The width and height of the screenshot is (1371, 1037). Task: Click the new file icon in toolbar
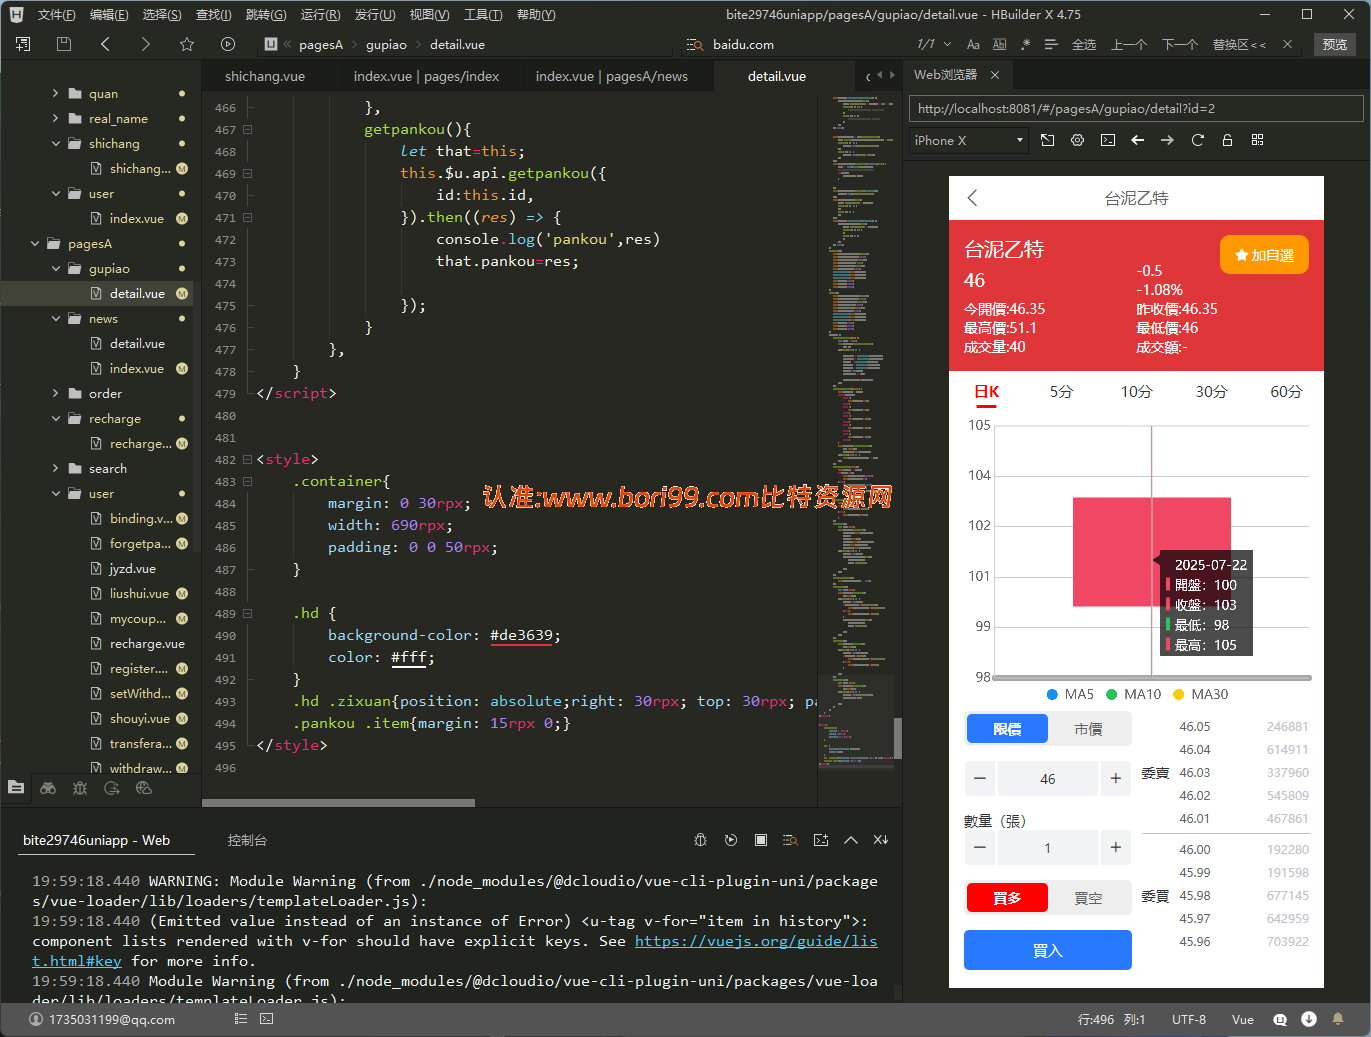23,44
